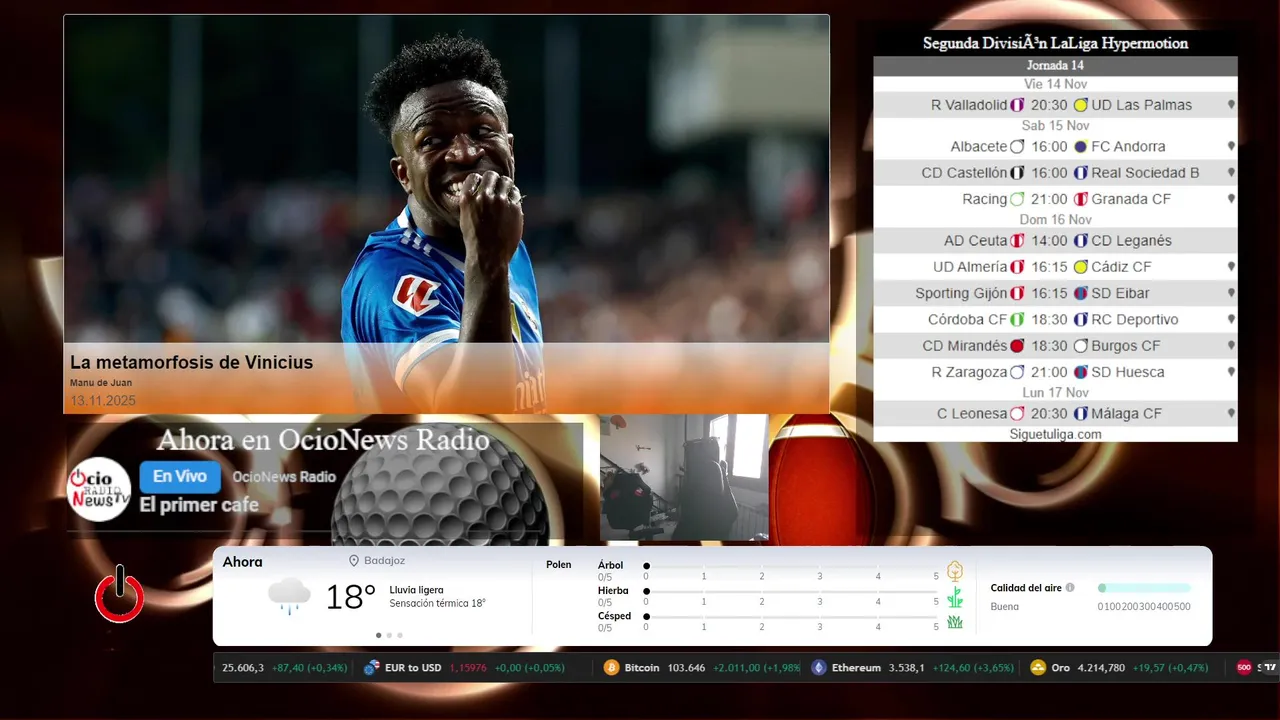Click the Buena air quality label

[x=1005, y=607]
